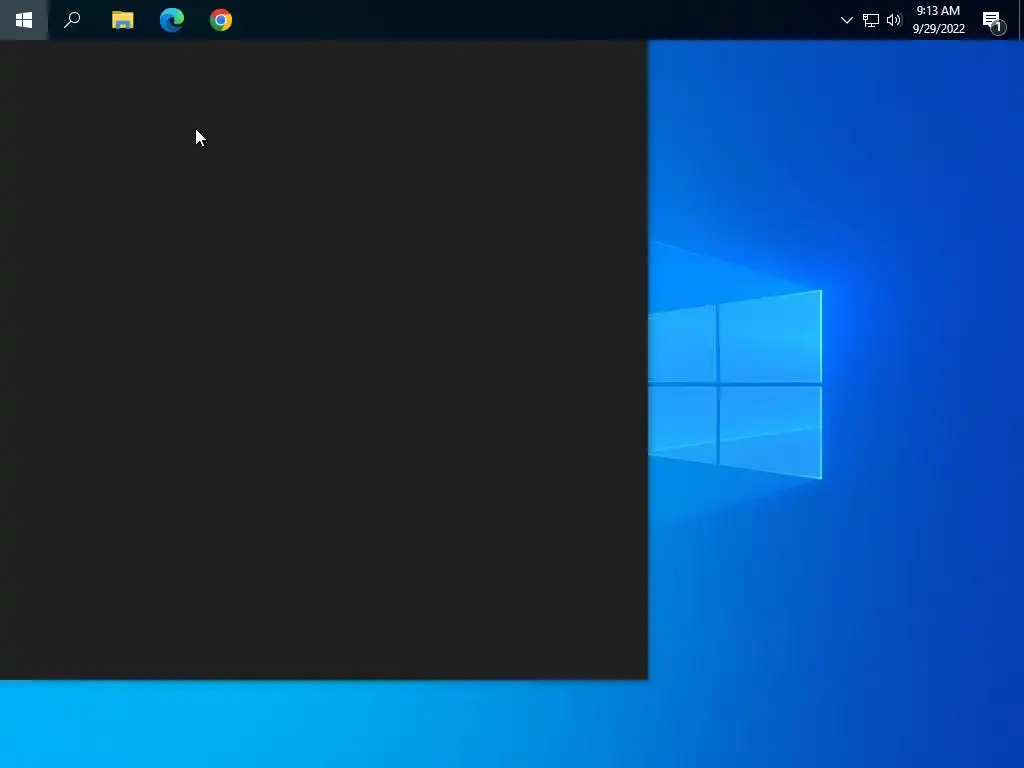Open the network status tray icon

pyautogui.click(x=871, y=20)
